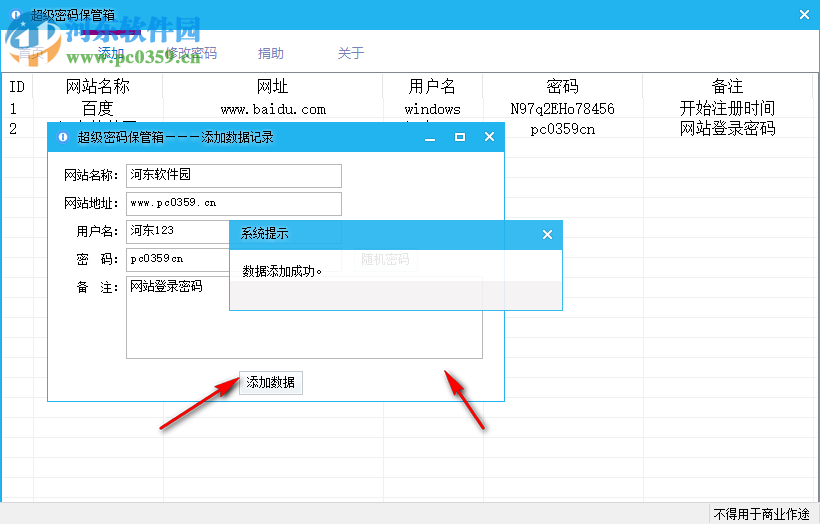
Task: Select the windows username cell
Action: pyautogui.click(x=432, y=109)
